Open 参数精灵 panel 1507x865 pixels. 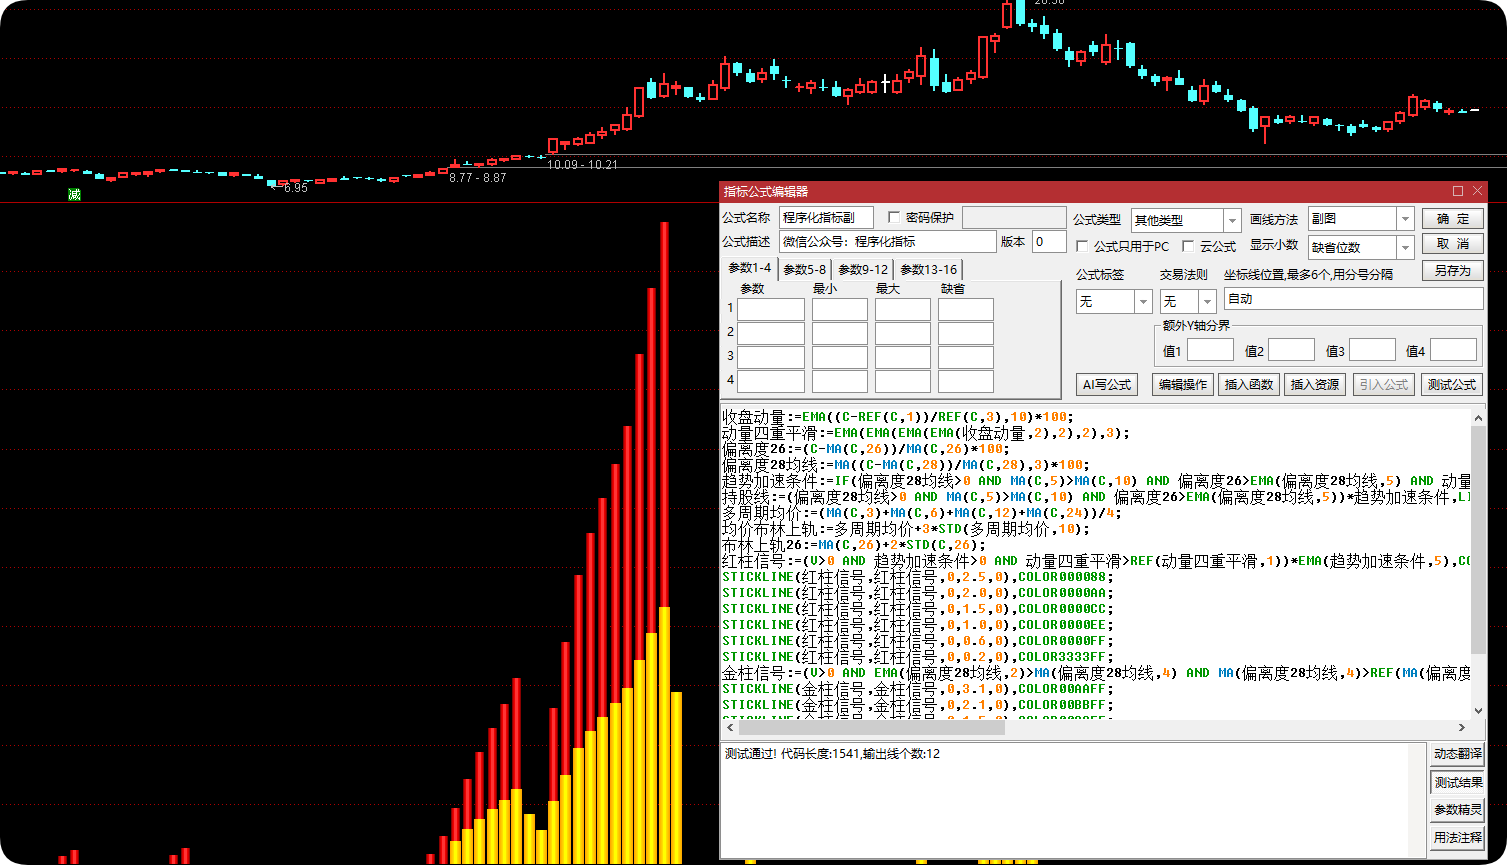(1458, 810)
